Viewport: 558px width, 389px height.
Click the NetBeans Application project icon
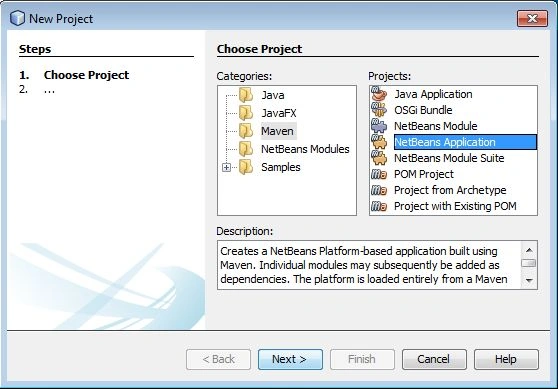tap(379, 142)
